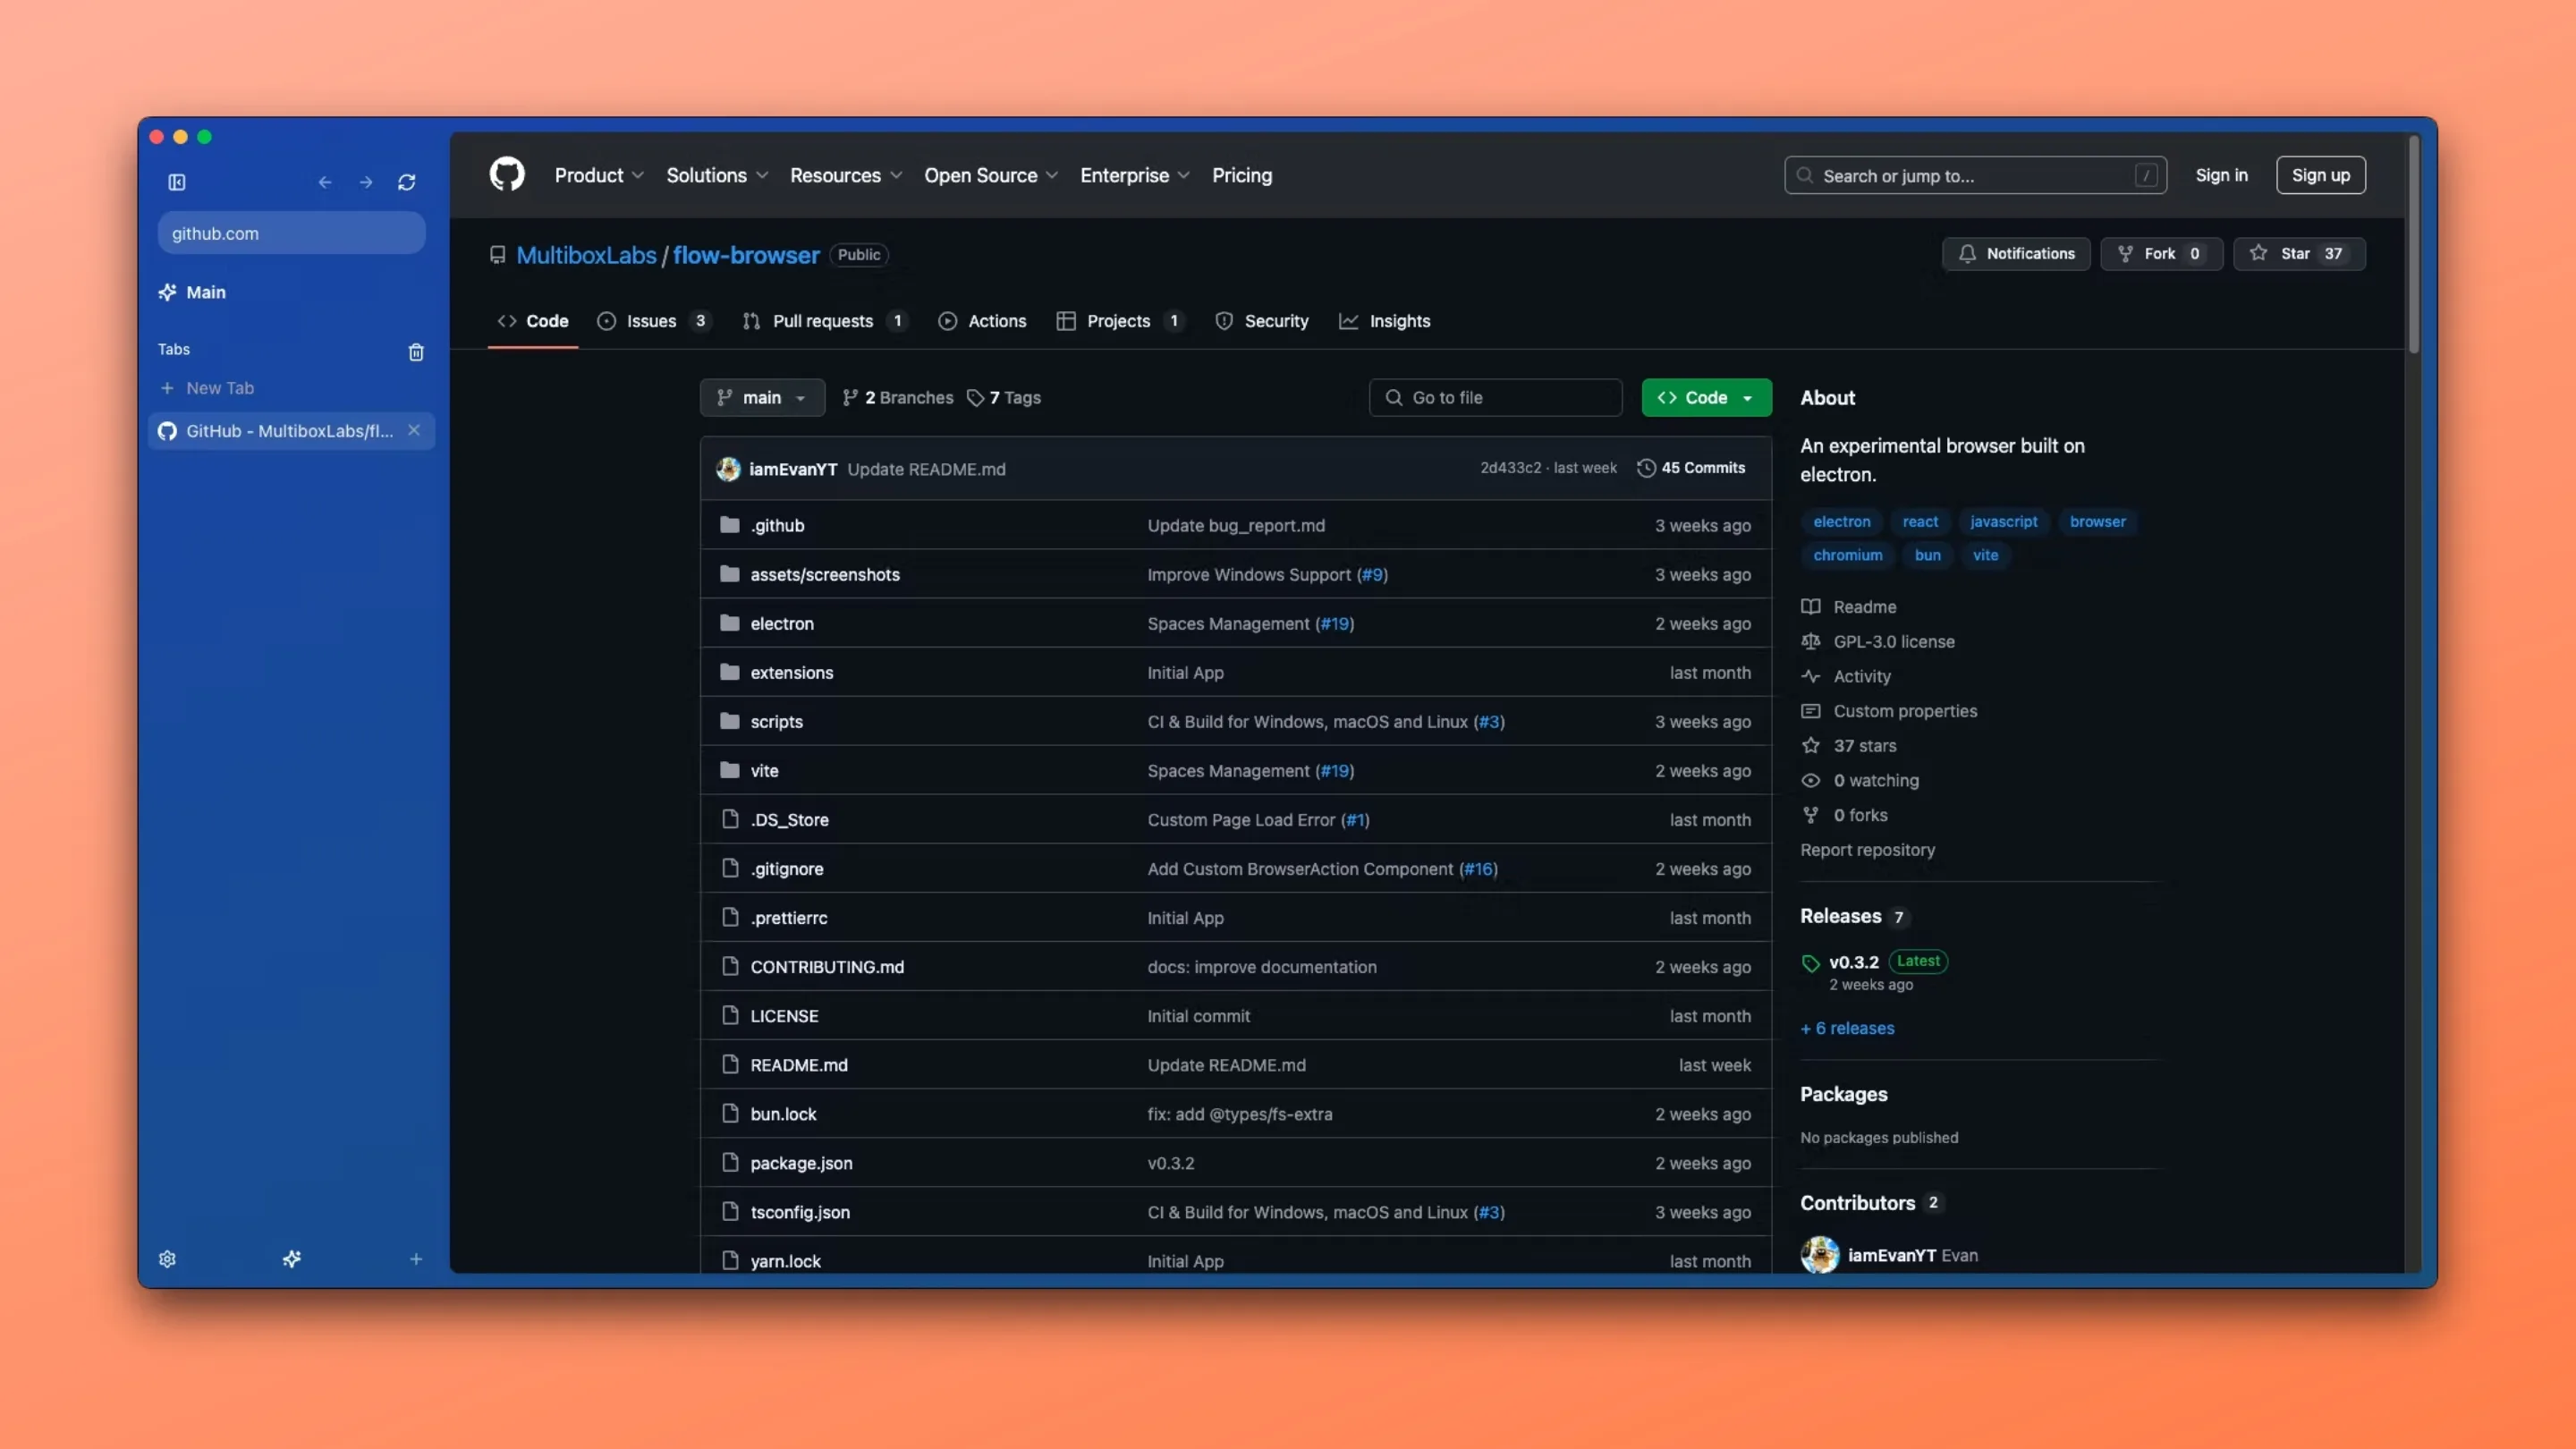
Task: Reload the page with refresh icon
Action: [x=406, y=182]
